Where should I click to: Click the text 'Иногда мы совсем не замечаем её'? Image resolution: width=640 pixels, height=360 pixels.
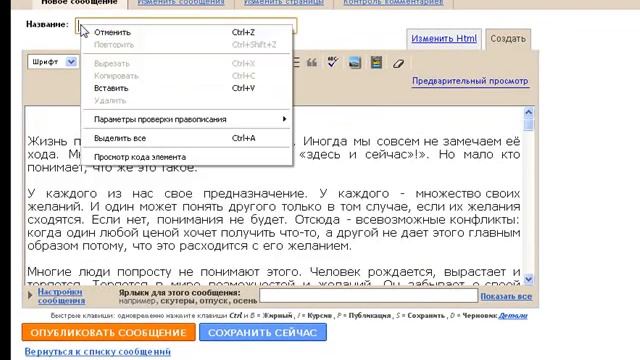pos(411,141)
